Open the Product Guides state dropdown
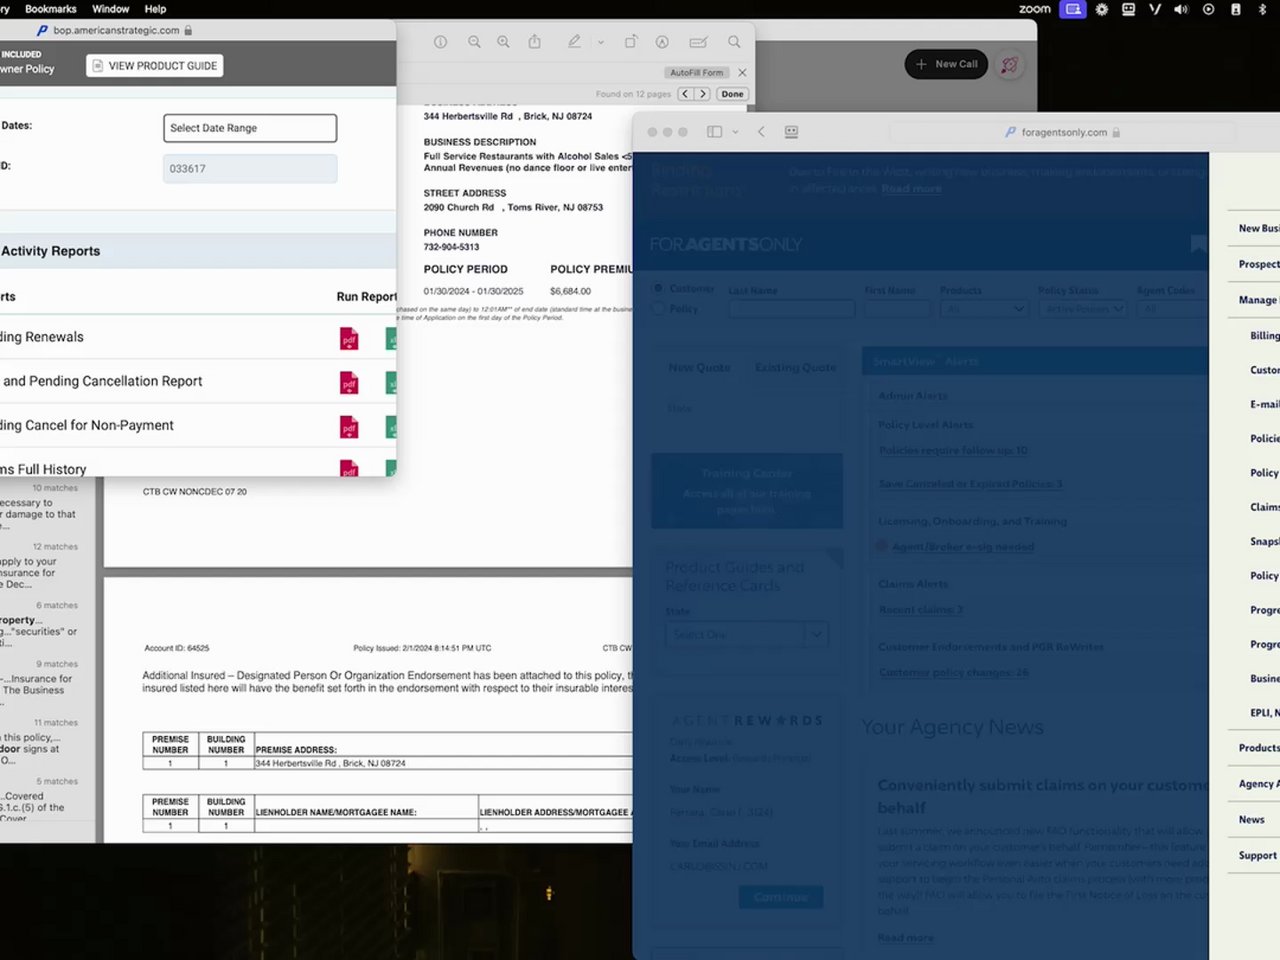 [x=746, y=634]
